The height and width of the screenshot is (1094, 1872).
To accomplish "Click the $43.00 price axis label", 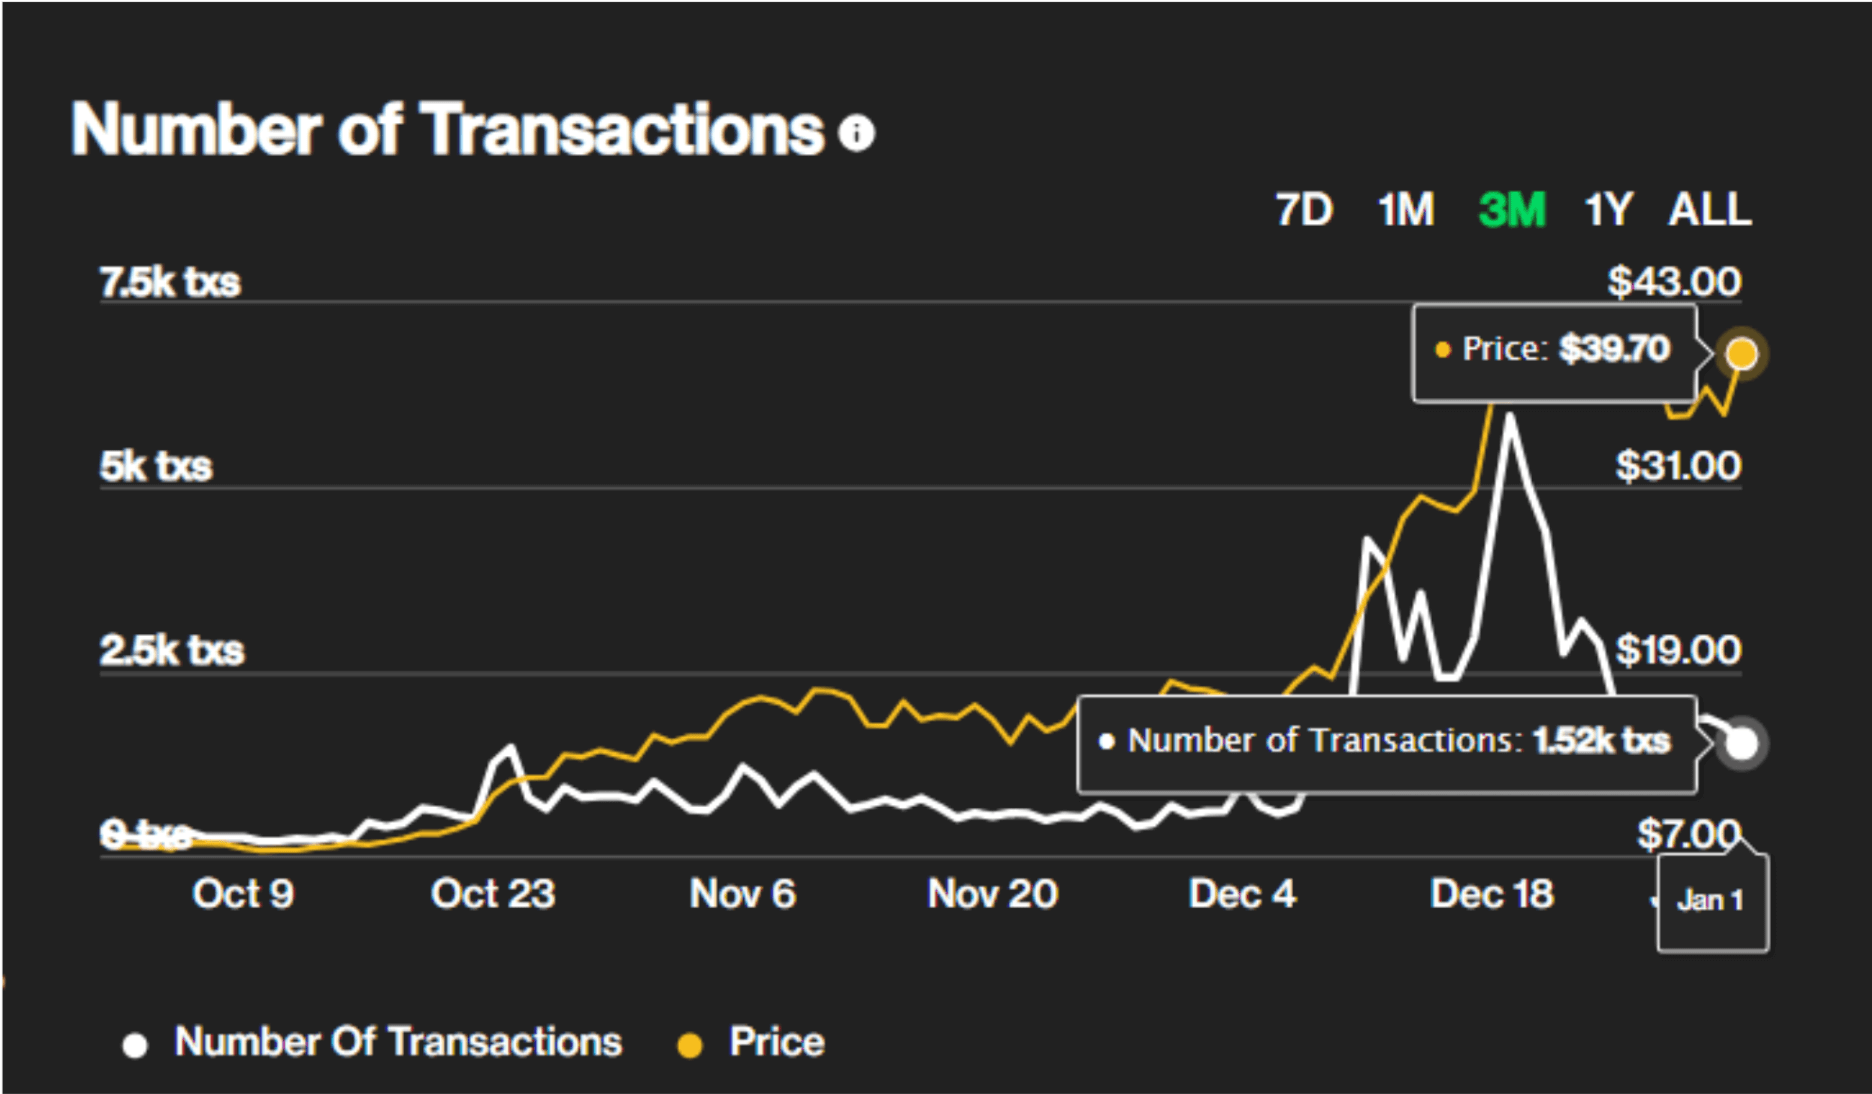I will pyautogui.click(x=1674, y=281).
